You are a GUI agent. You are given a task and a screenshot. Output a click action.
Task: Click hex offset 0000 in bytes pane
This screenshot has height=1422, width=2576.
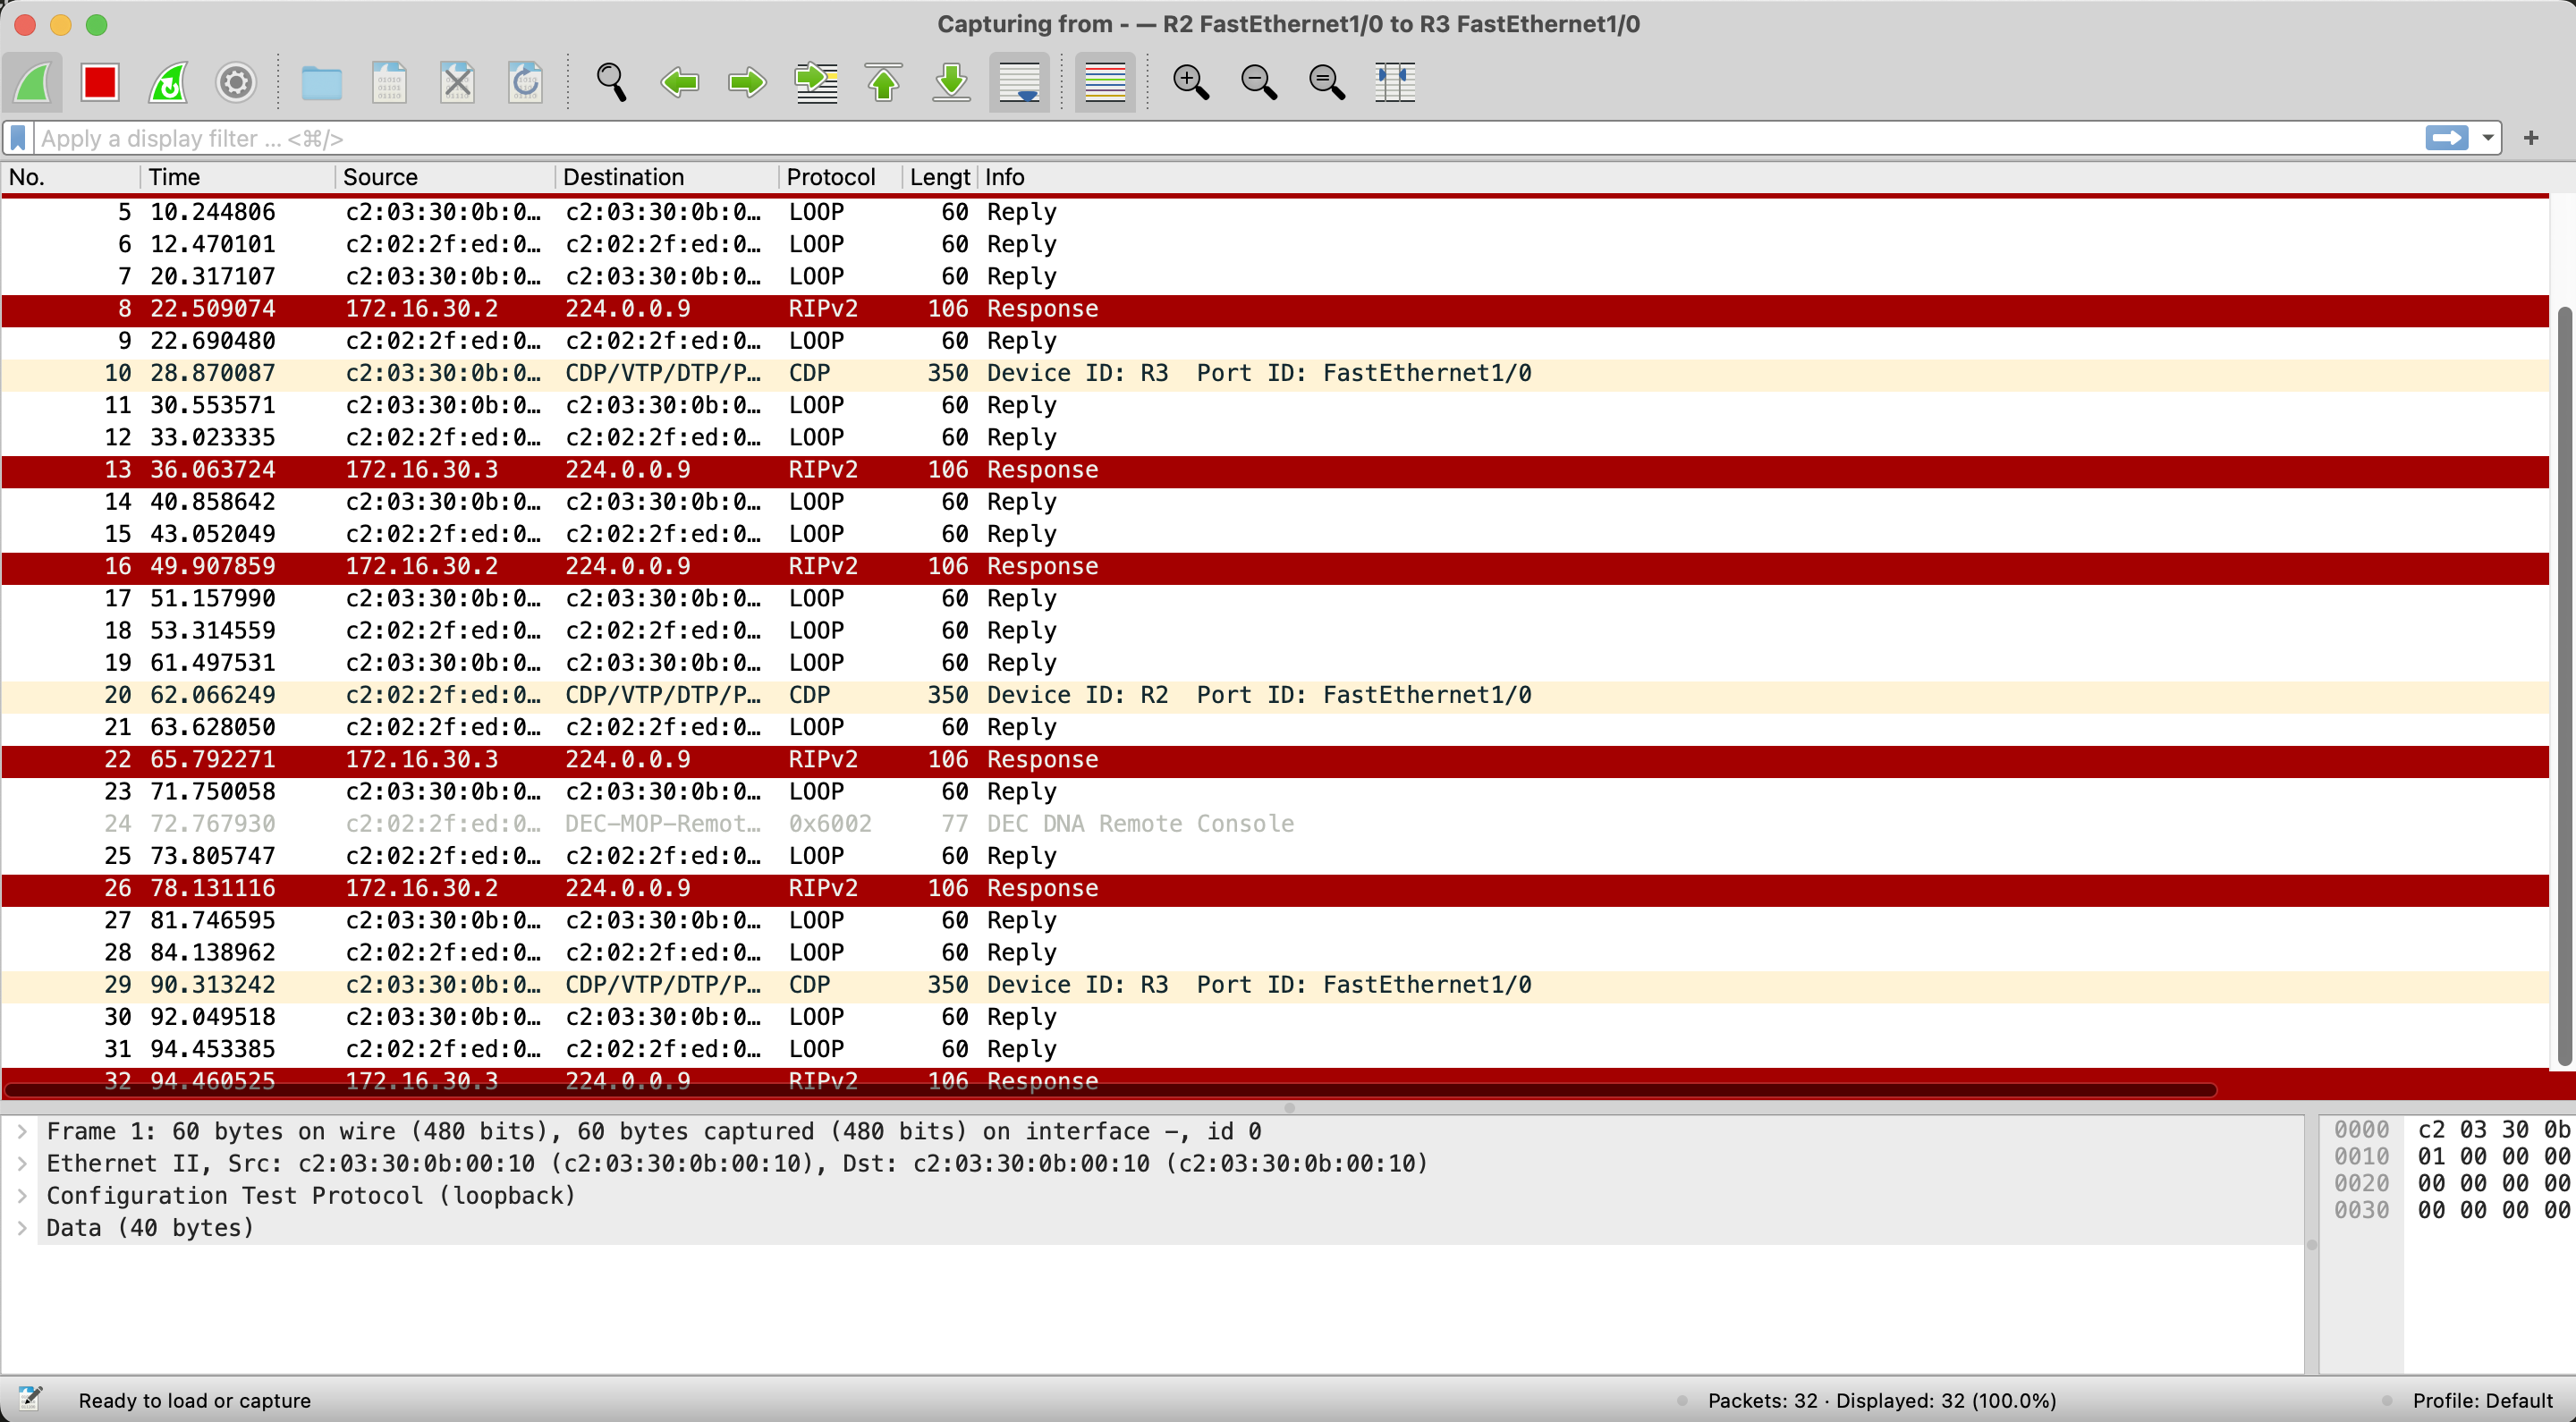[2361, 1130]
